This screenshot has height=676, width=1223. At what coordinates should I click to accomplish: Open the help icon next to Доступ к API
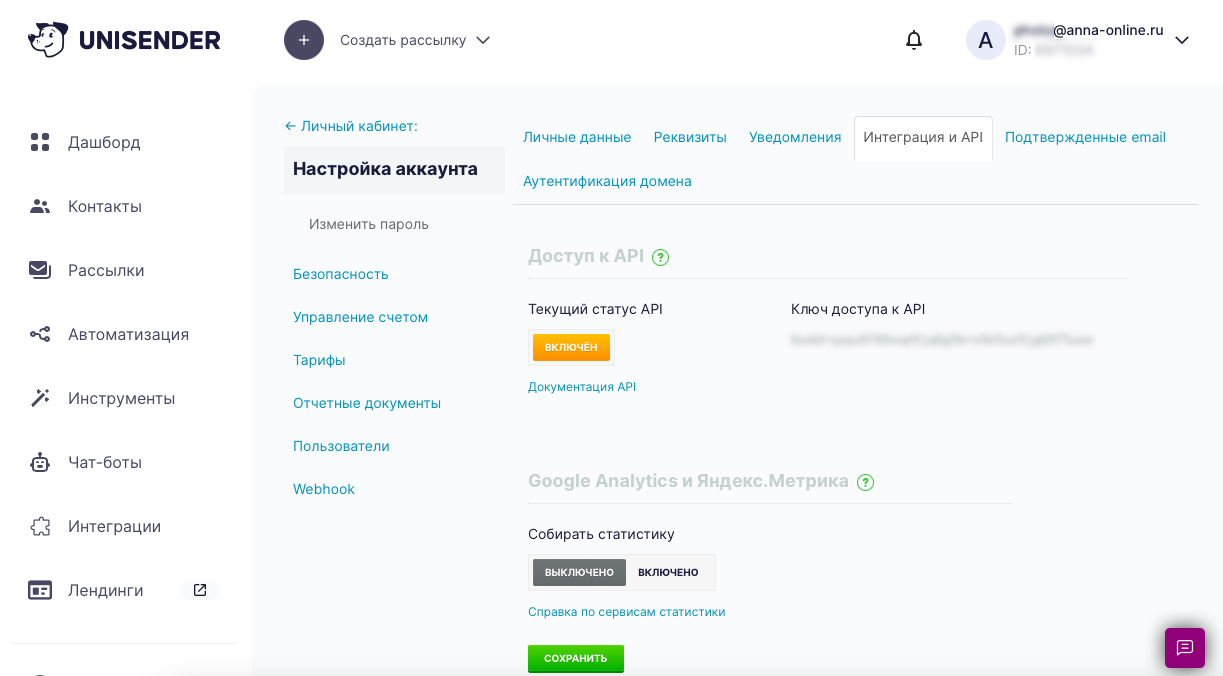pyautogui.click(x=660, y=257)
